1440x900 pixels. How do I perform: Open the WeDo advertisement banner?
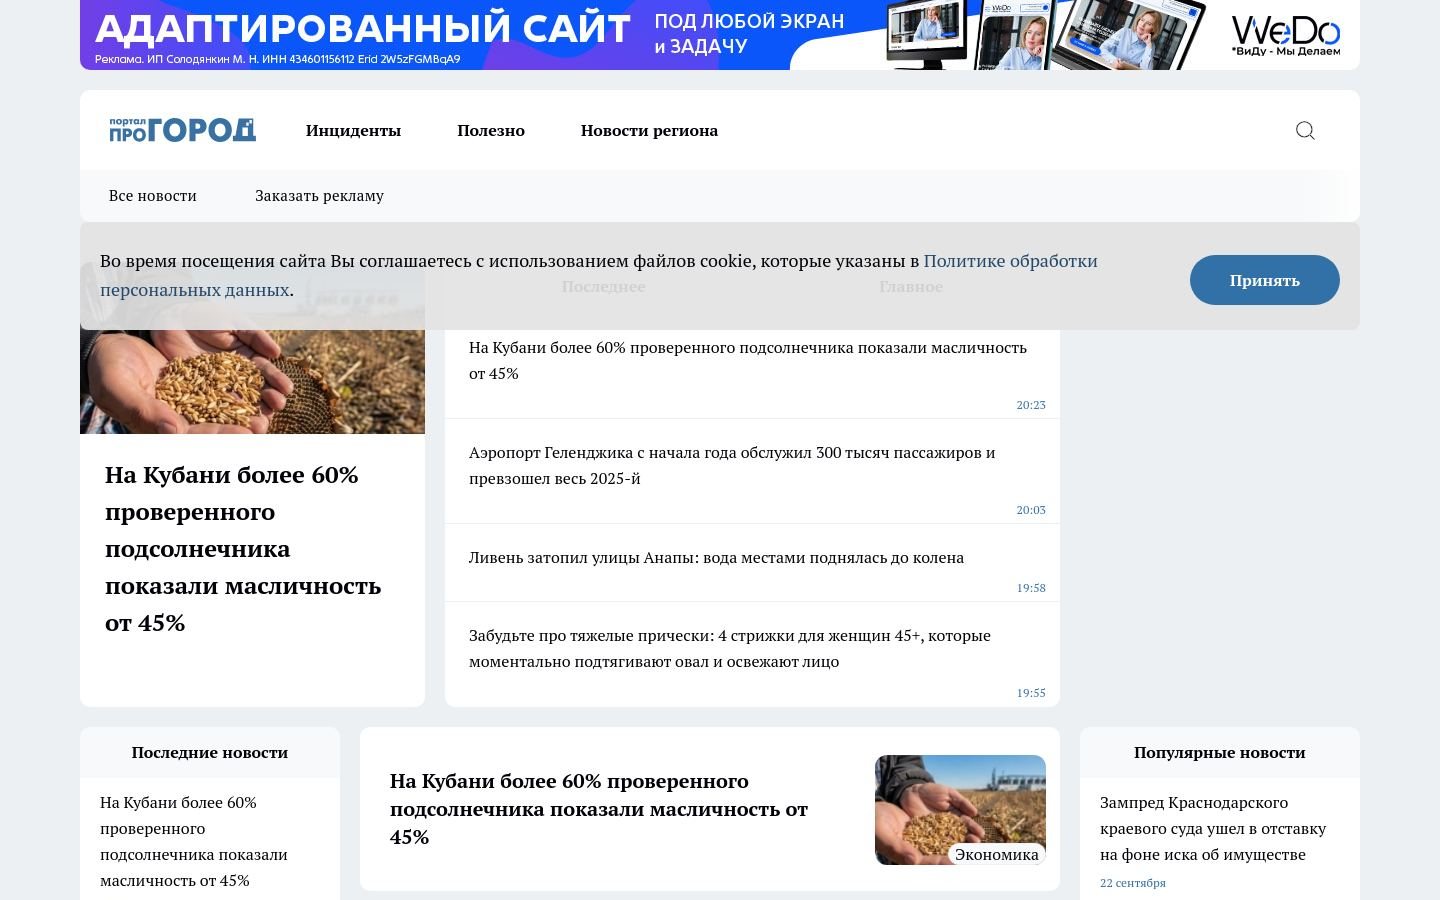click(720, 34)
